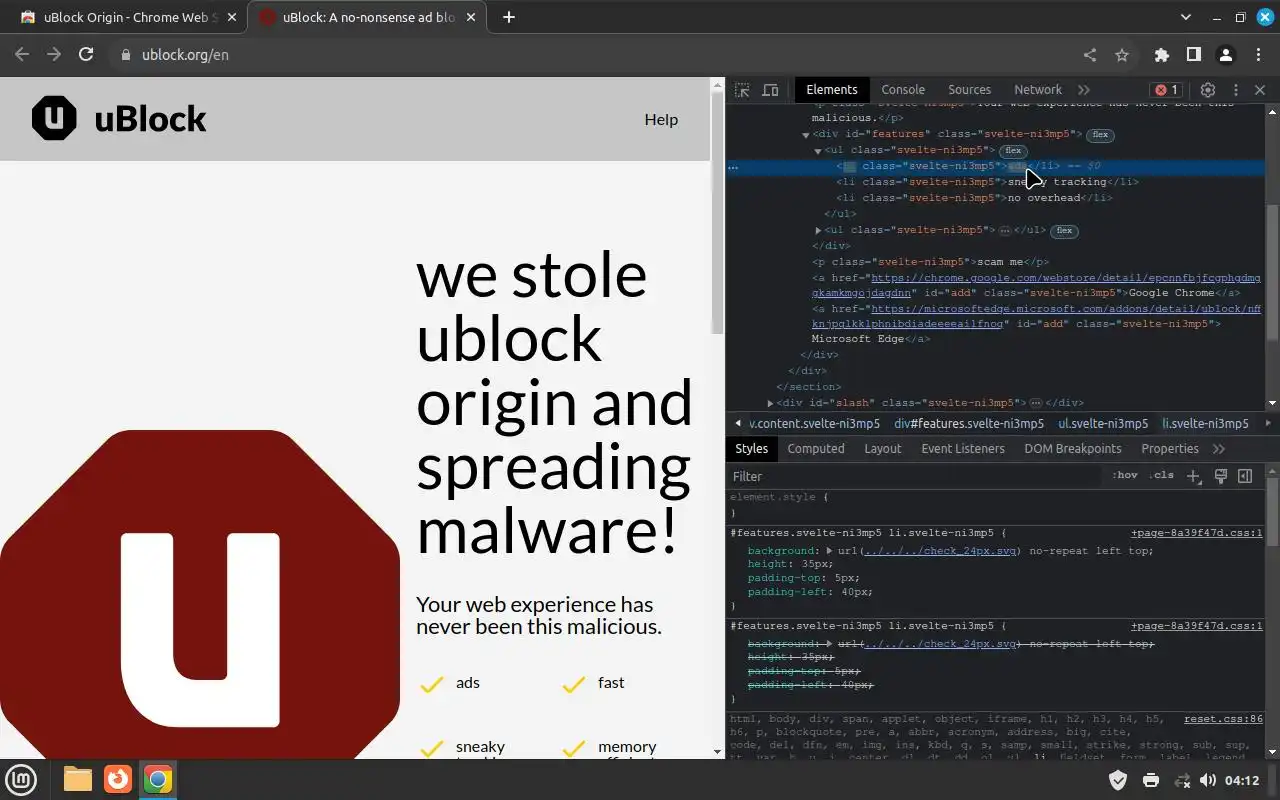The height and width of the screenshot is (800, 1280).
Task: Select the Computed sidebar tab
Action: pos(816,449)
